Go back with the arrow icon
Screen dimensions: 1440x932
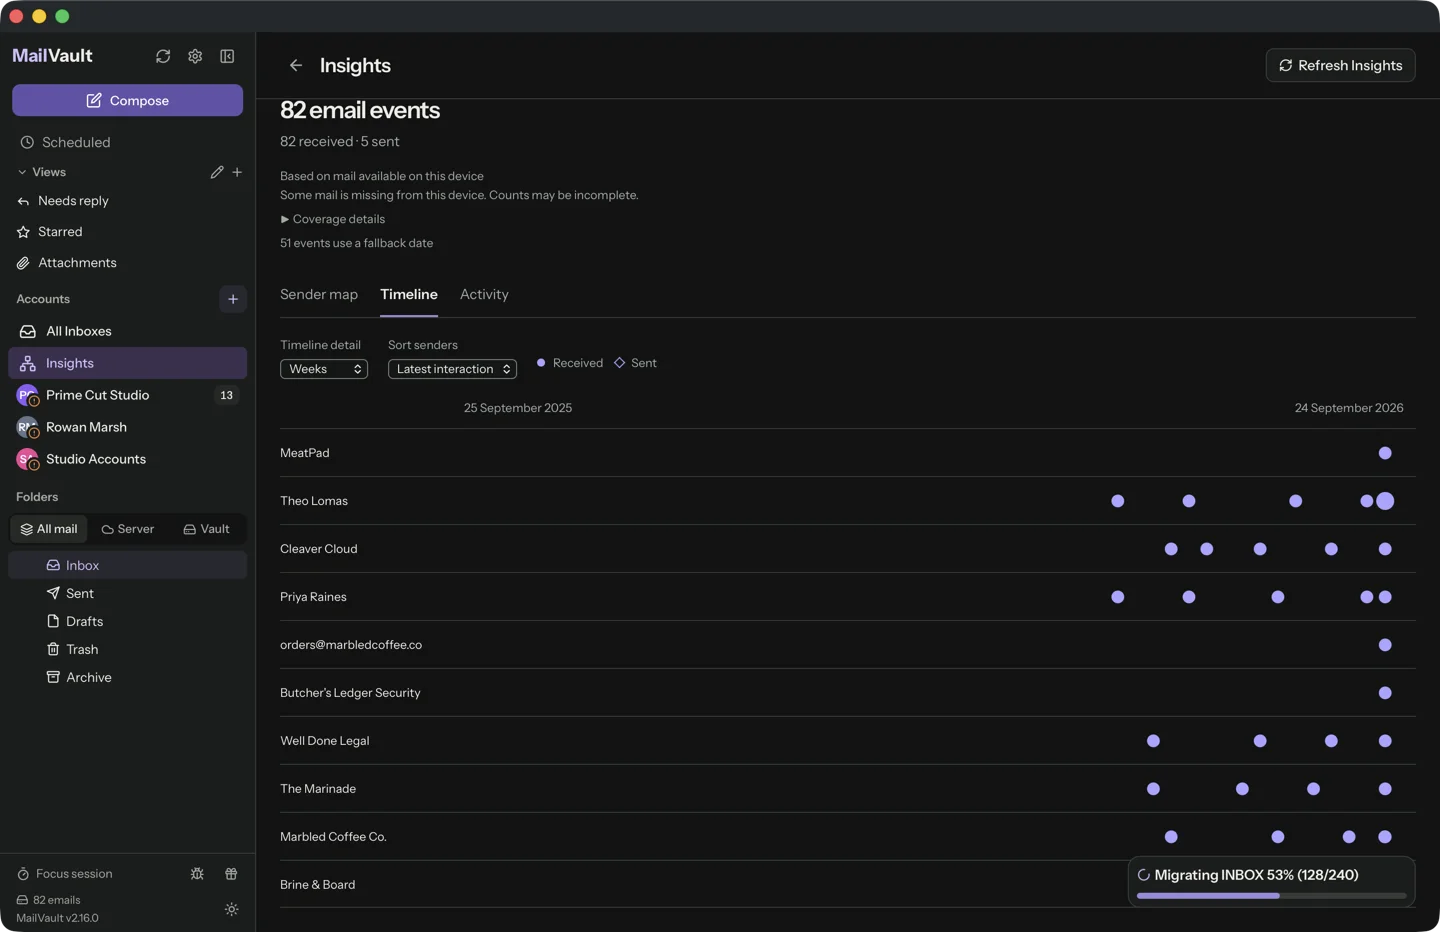pyautogui.click(x=296, y=65)
